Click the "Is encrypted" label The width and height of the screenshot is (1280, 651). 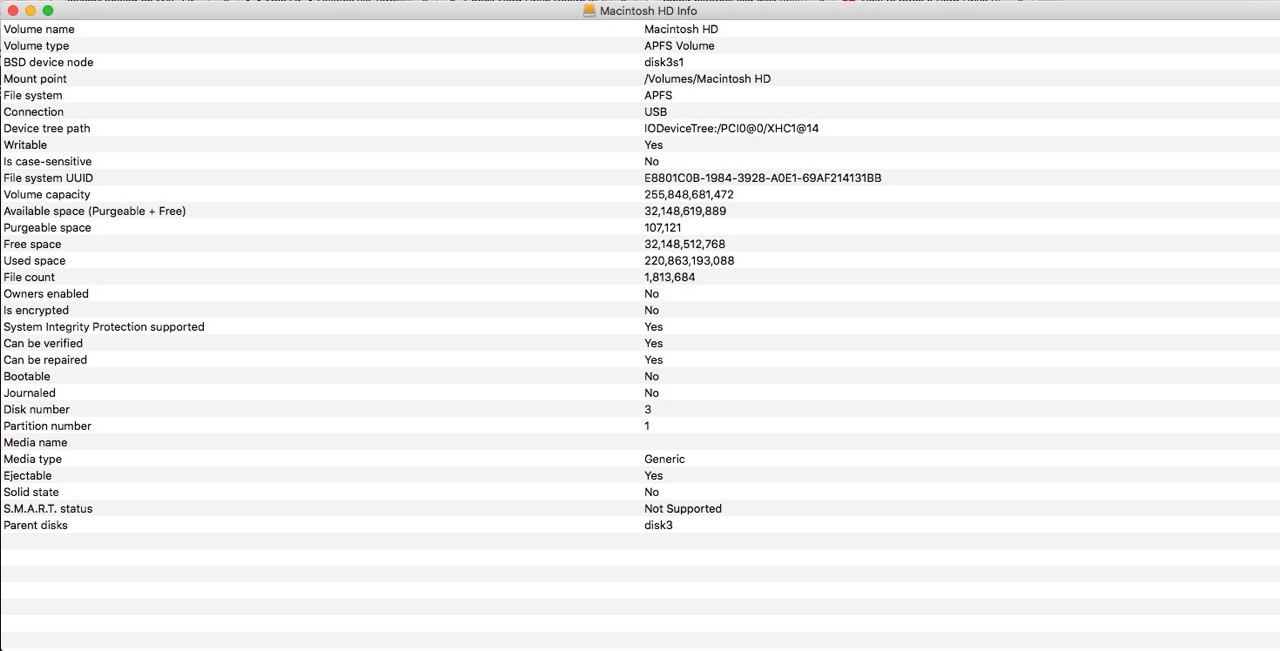click(x=36, y=310)
